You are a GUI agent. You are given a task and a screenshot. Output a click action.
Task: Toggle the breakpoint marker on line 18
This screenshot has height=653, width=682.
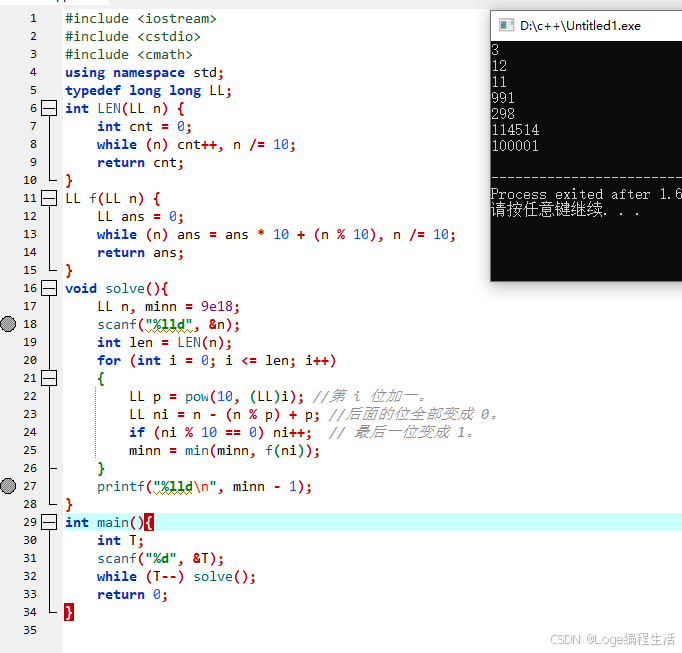pyautogui.click(x=8, y=324)
